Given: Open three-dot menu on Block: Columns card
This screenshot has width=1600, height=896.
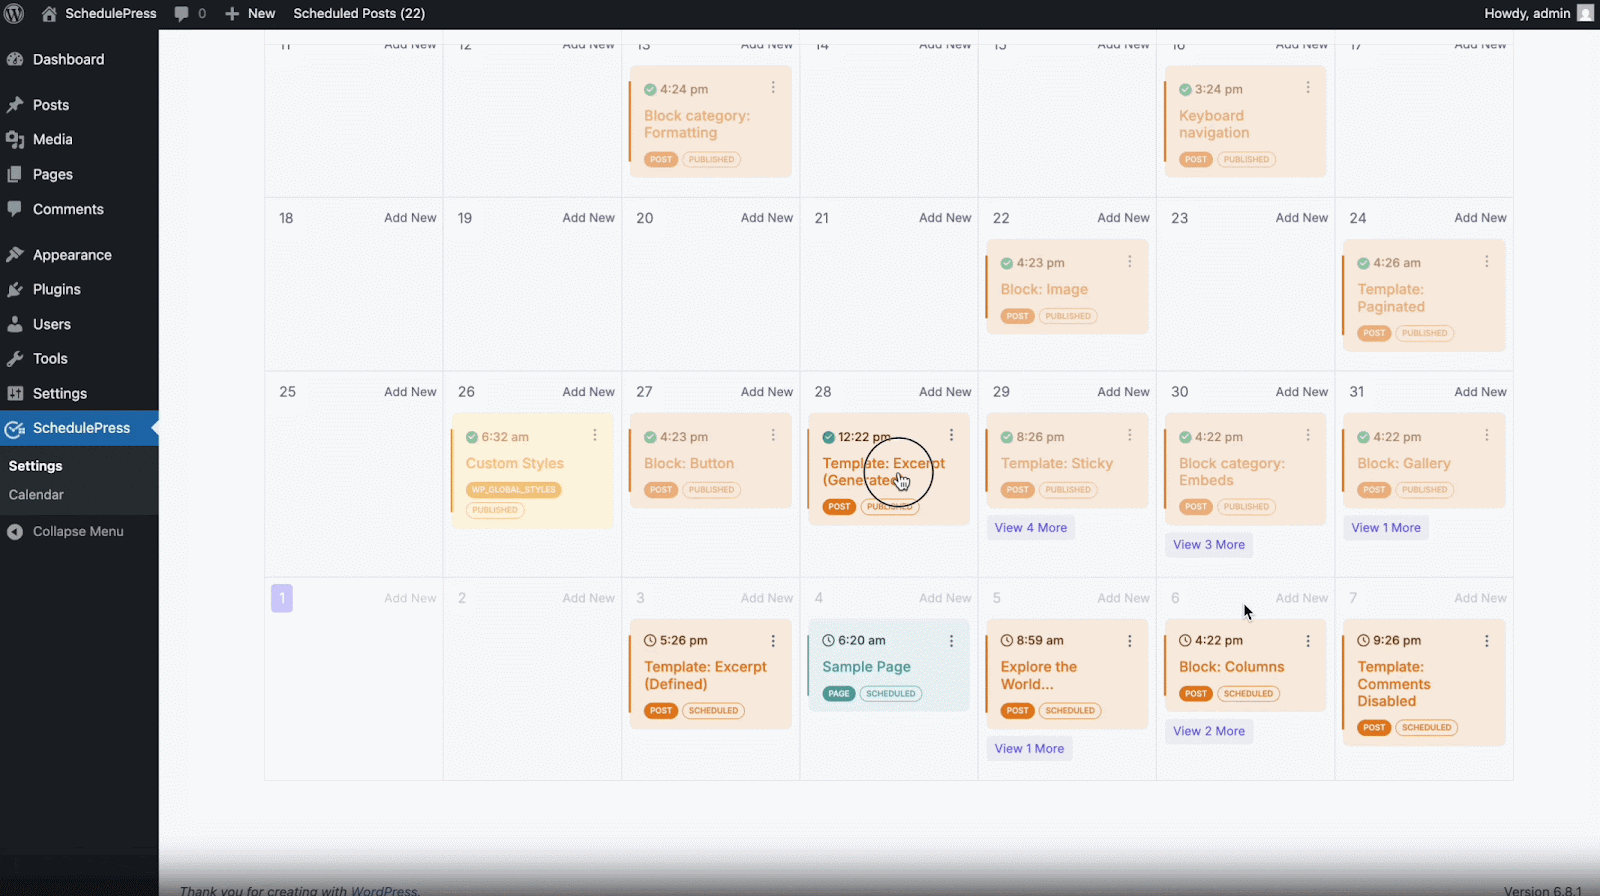Looking at the screenshot, I should click(1307, 641).
